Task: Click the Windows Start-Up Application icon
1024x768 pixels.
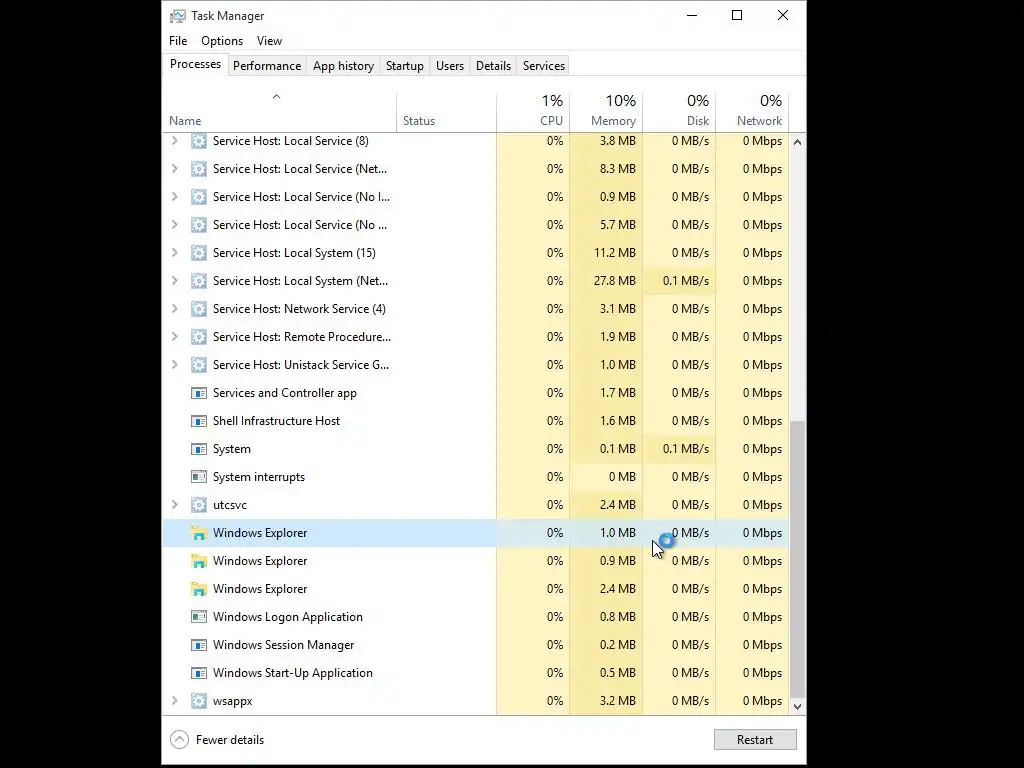Action: (199, 673)
